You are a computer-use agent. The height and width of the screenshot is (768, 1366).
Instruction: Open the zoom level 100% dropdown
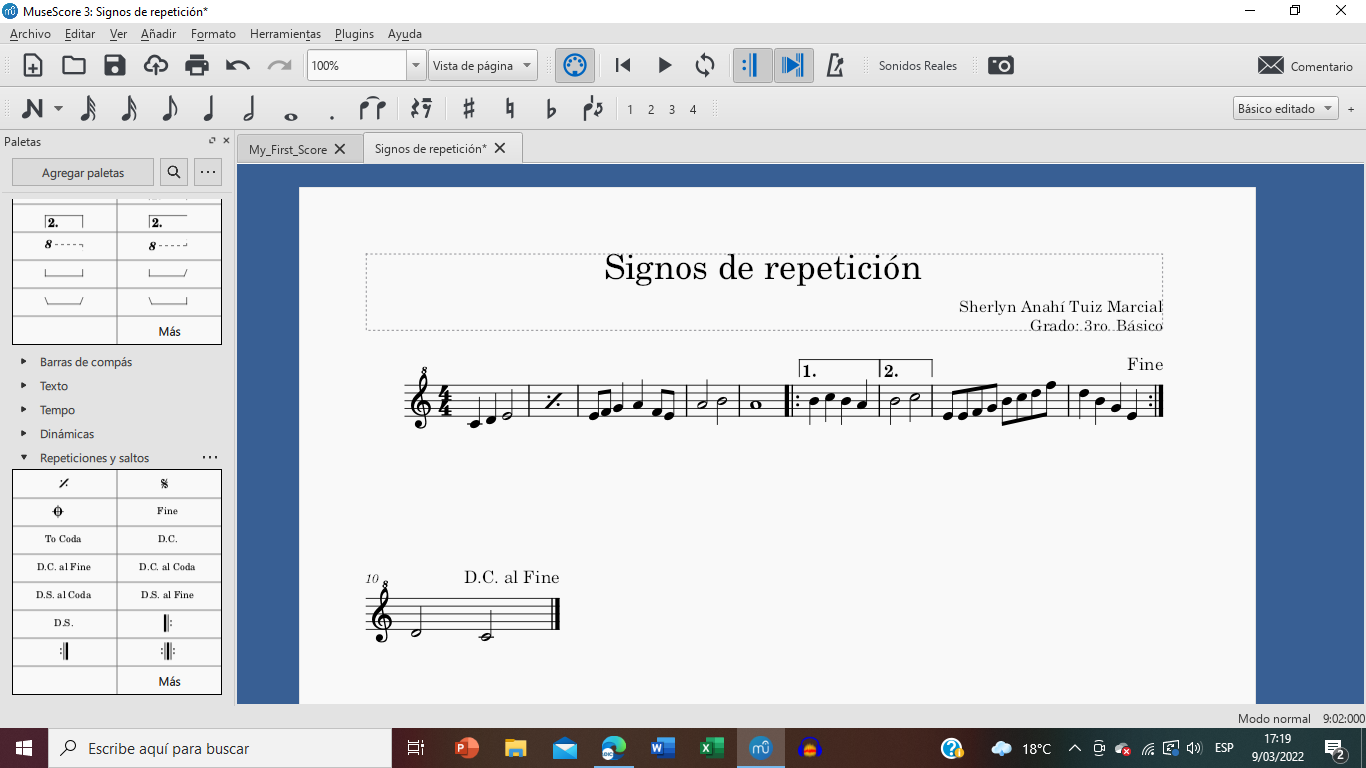[417, 66]
